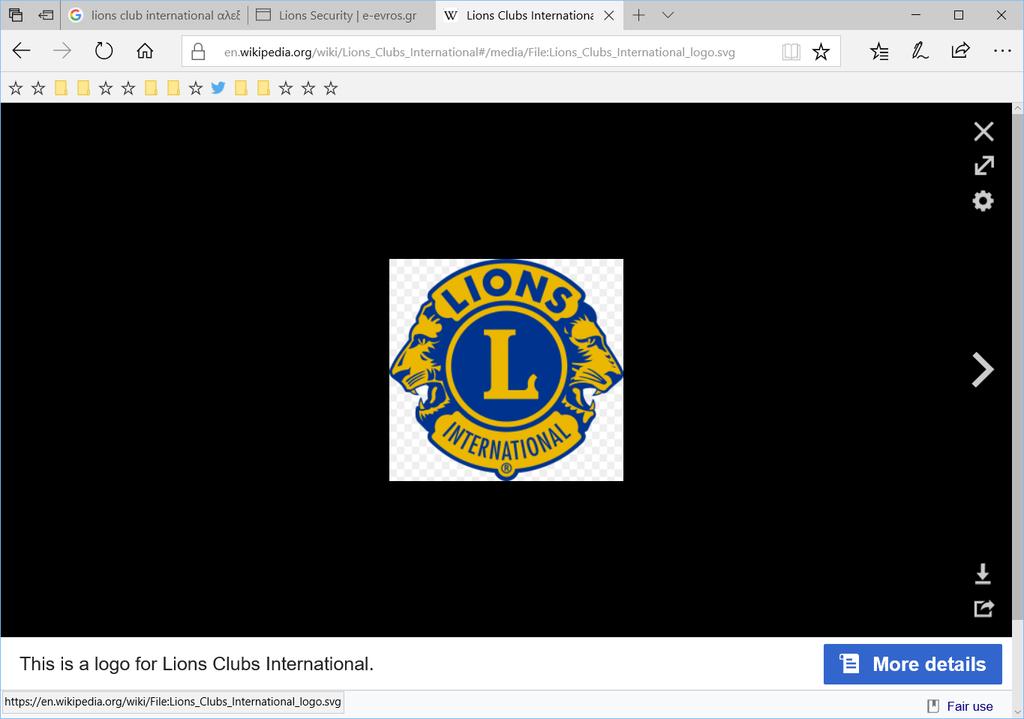This screenshot has width=1024, height=719.
Task: Open Edge settings and more menu
Action: click(x=1002, y=51)
